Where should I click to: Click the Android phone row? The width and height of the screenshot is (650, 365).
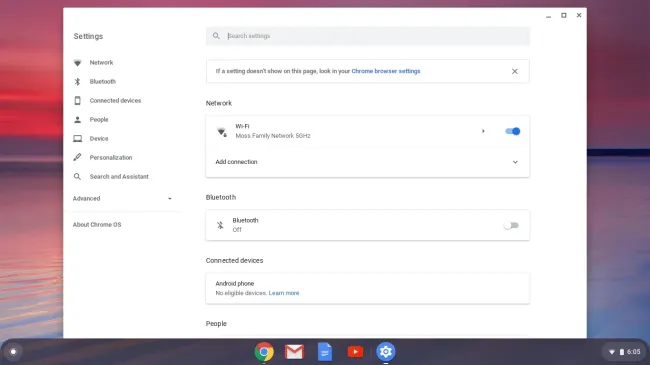click(x=368, y=288)
